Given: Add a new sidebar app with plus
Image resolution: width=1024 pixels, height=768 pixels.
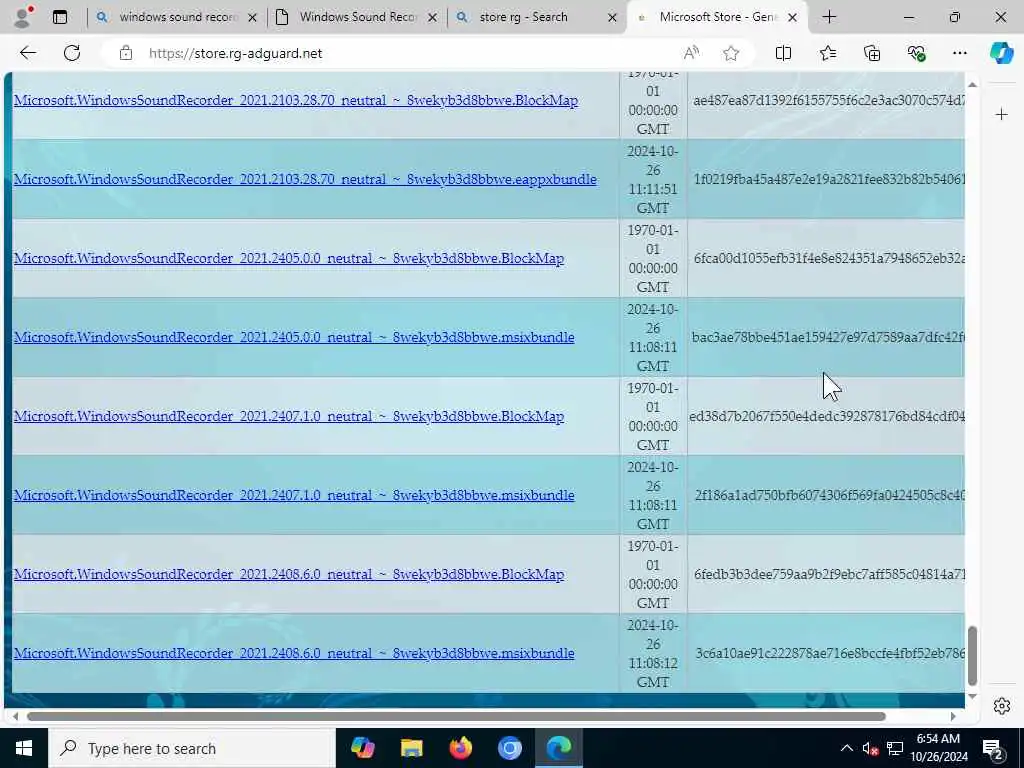Looking at the screenshot, I should pos(1002,115).
